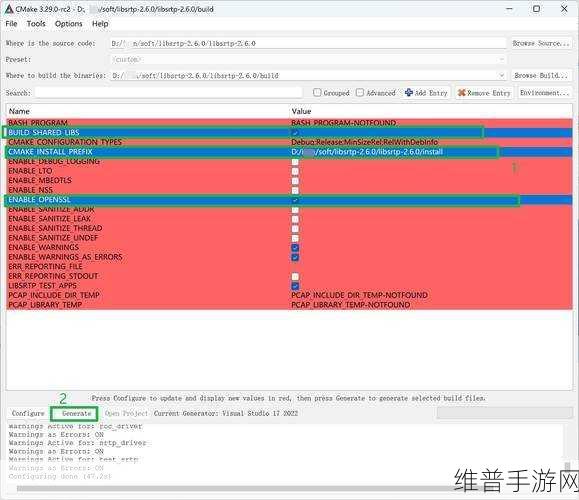This screenshot has height=500, width=579.
Task: Enable ENABLE_LTO checkbox
Action: pyautogui.click(x=295, y=171)
